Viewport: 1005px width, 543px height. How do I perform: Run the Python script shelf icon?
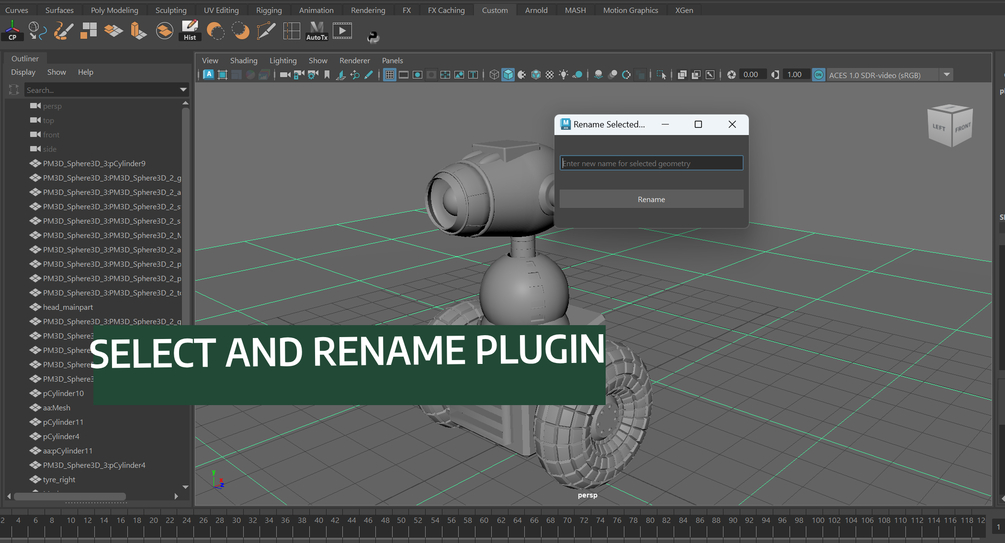click(x=373, y=37)
